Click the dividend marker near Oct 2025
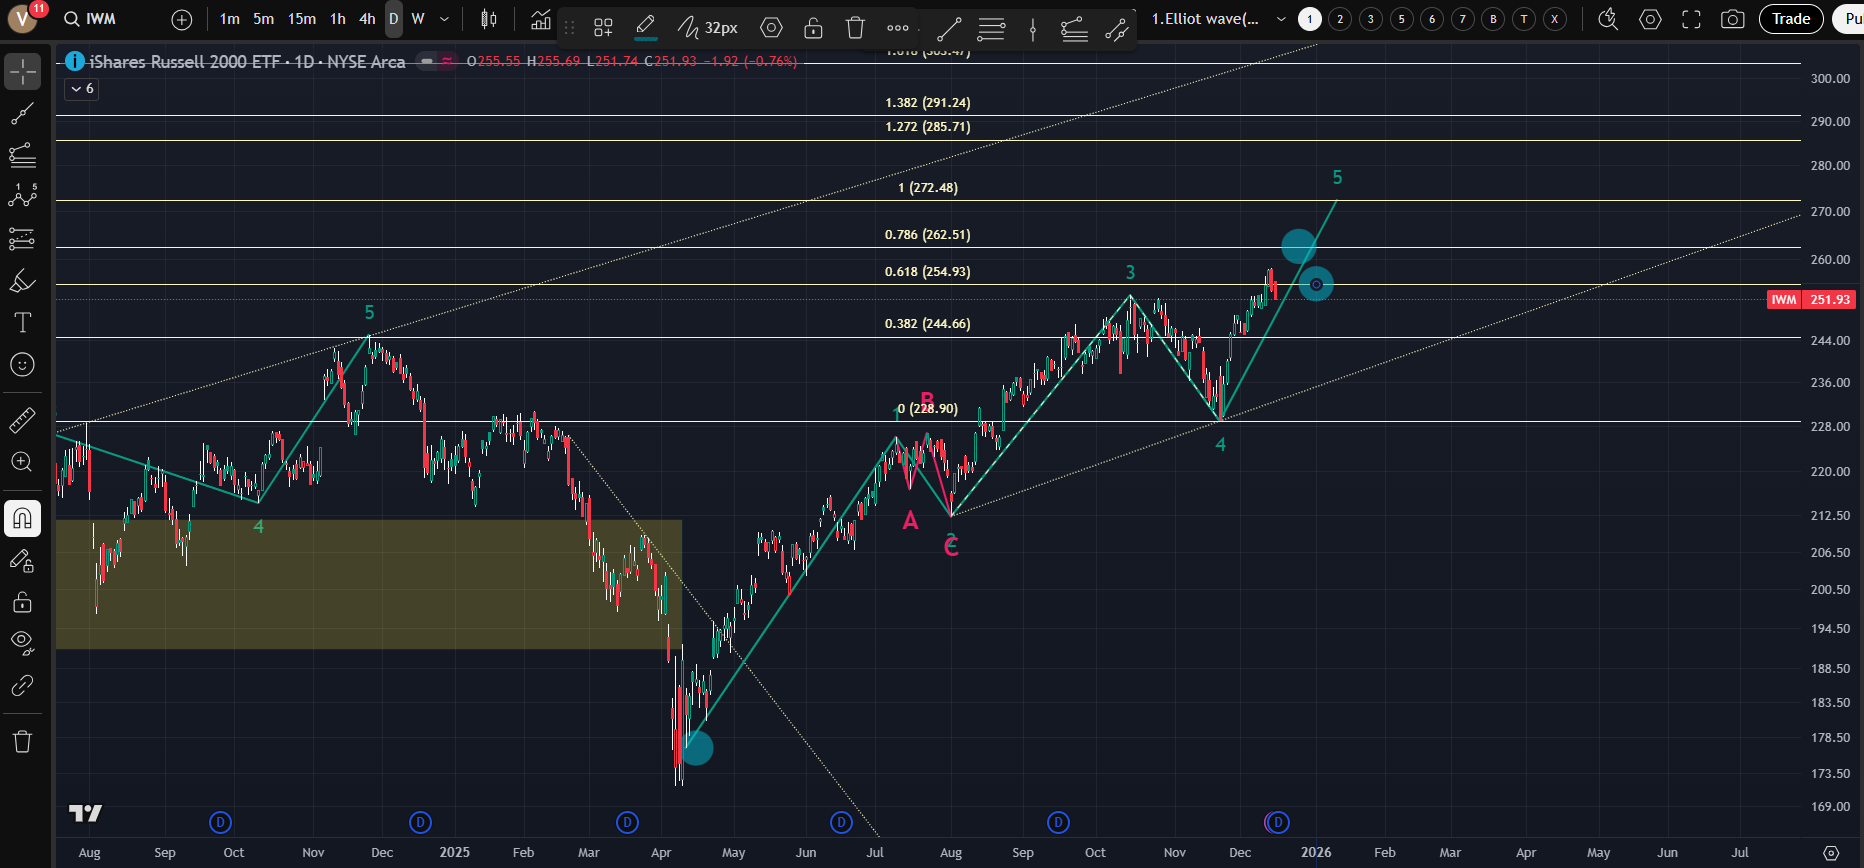This screenshot has height=868, width=1864. [x=1058, y=822]
